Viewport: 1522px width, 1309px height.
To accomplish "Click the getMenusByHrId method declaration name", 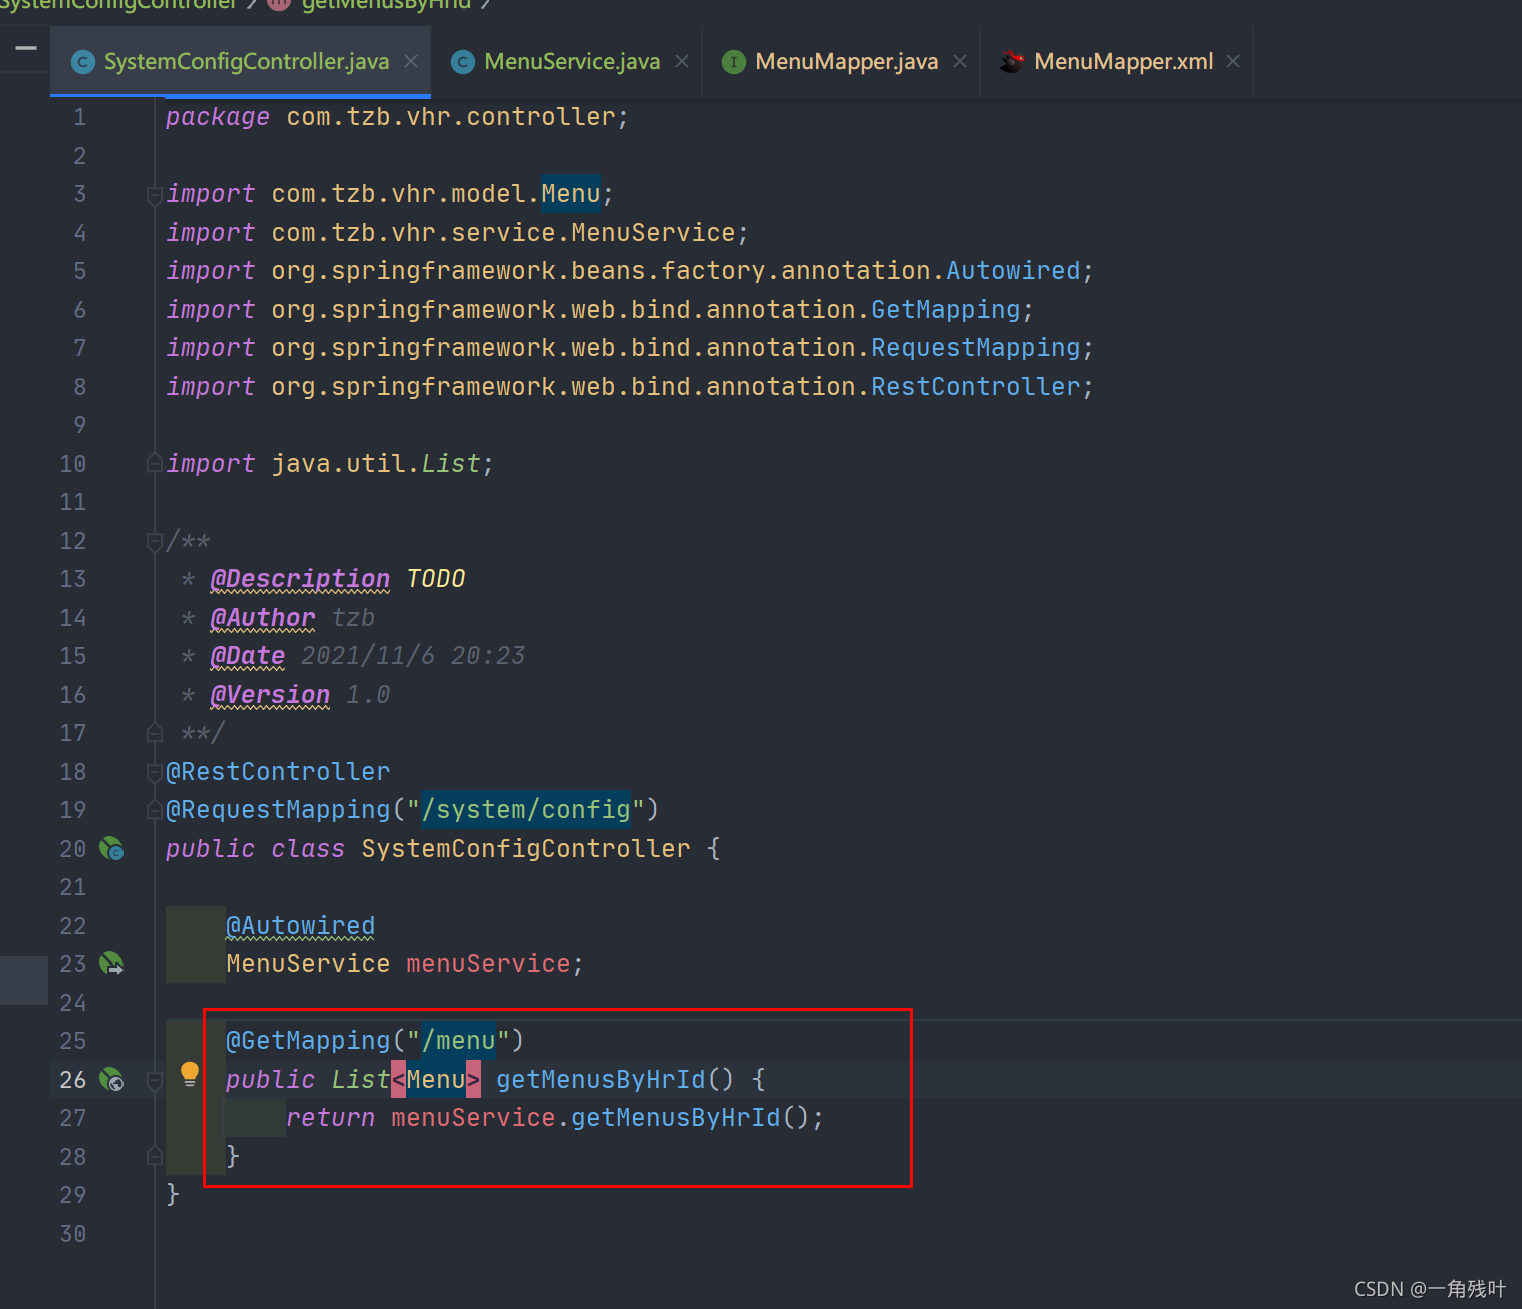I will coord(601,1080).
